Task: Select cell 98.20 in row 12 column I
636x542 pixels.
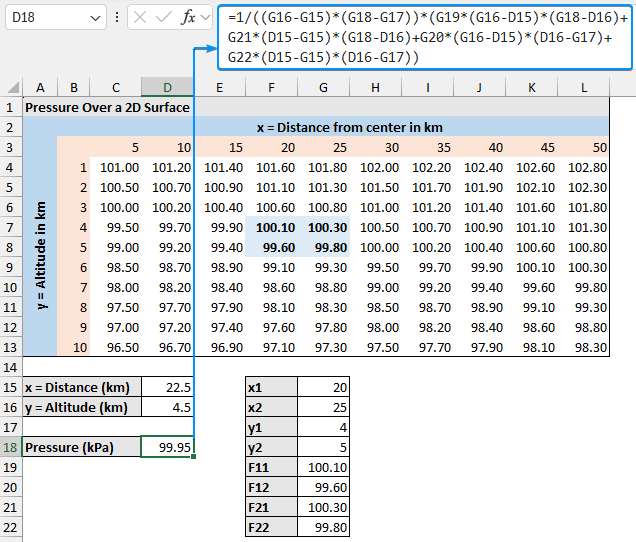Action: (x=428, y=327)
